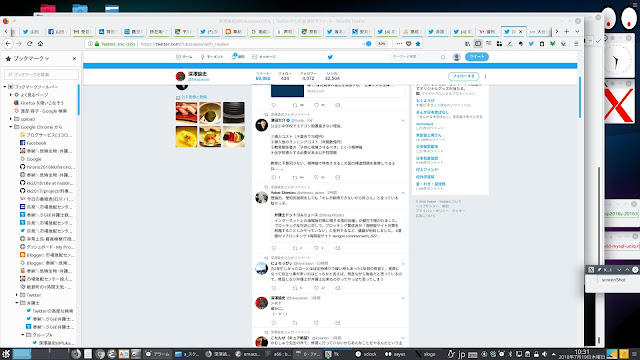Viewport: 640px width, 360px height.
Task: Open xclock taskbar entry
Action: tap(366, 354)
